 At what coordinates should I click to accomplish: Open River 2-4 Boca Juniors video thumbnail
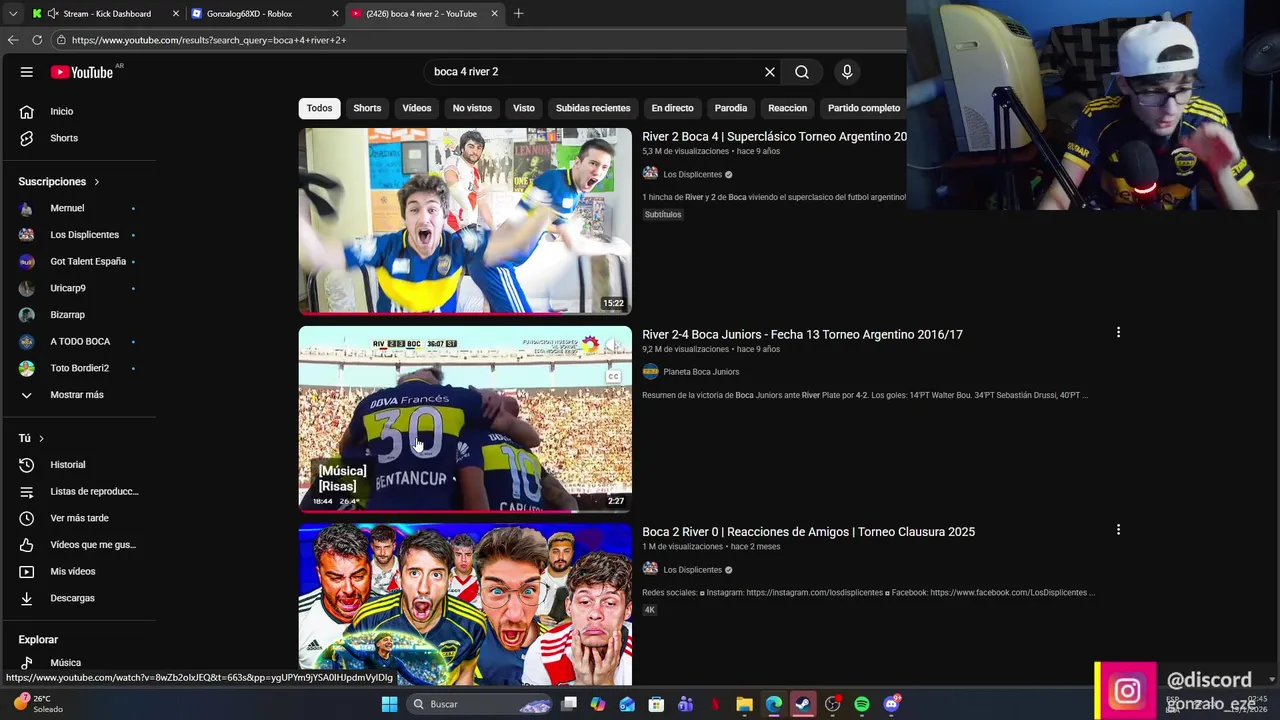point(465,418)
